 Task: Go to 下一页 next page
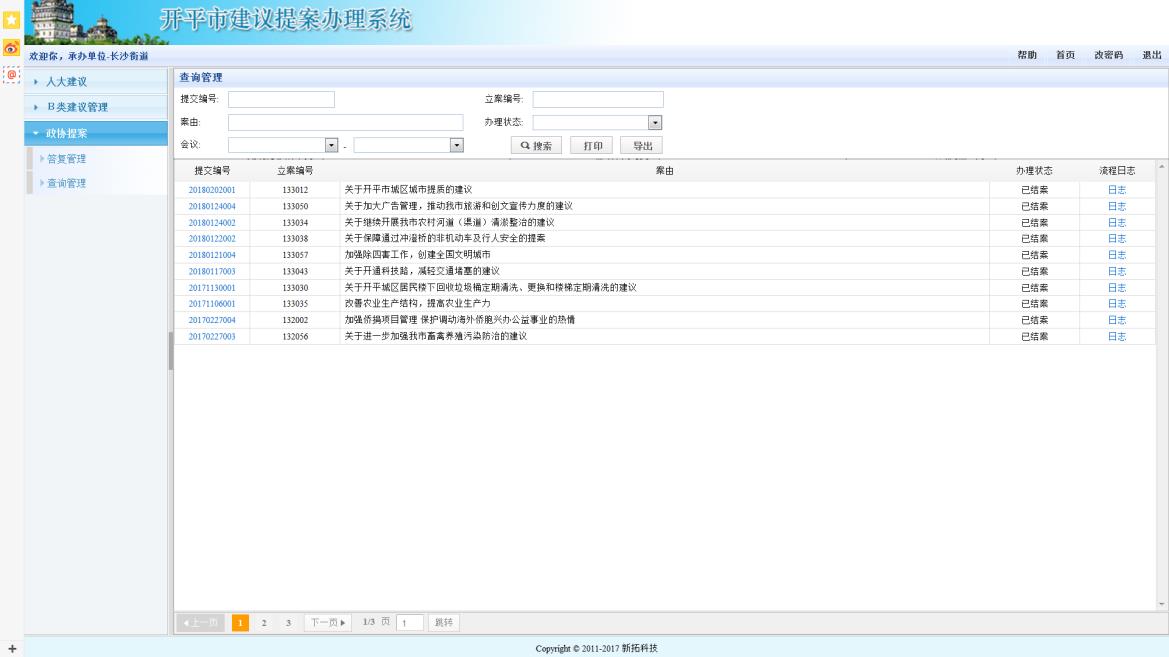coord(330,622)
